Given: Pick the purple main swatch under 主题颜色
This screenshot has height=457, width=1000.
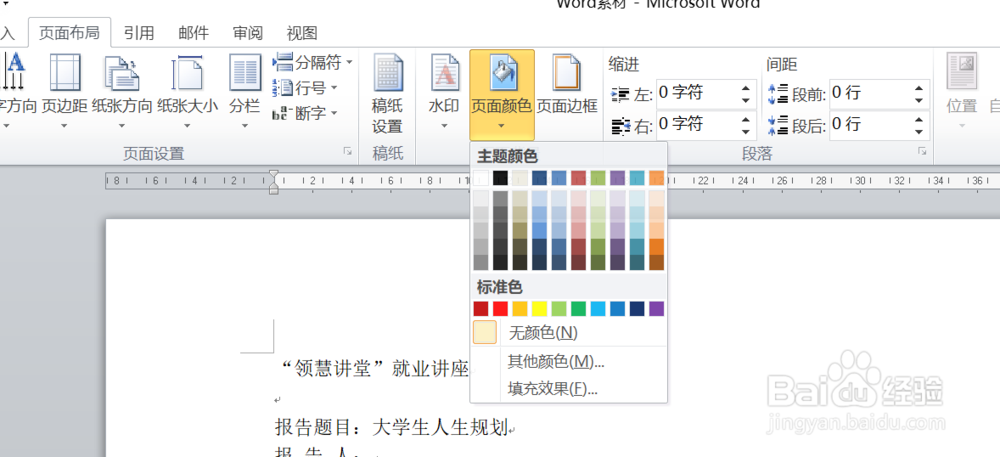Looking at the screenshot, I should click(617, 178).
